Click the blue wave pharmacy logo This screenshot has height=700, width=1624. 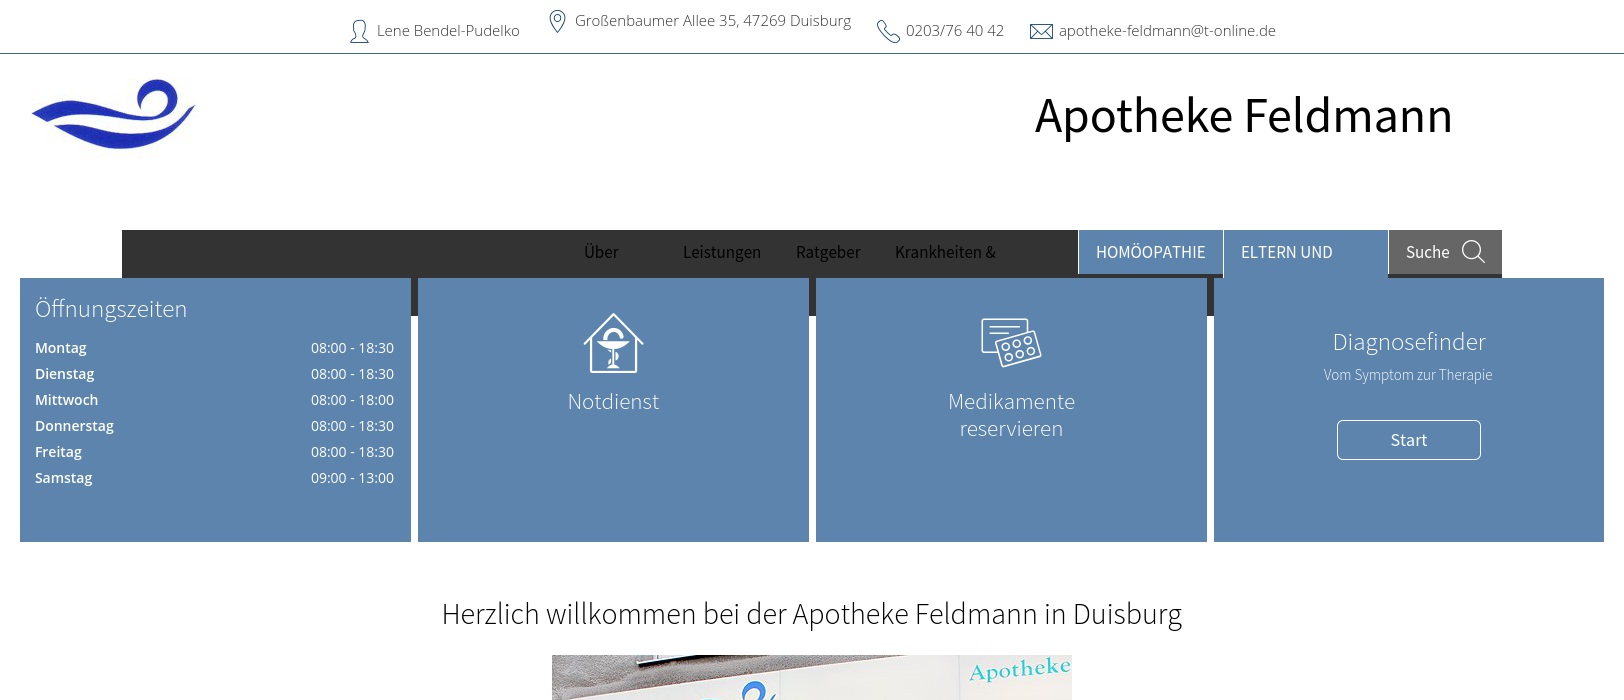point(114,115)
